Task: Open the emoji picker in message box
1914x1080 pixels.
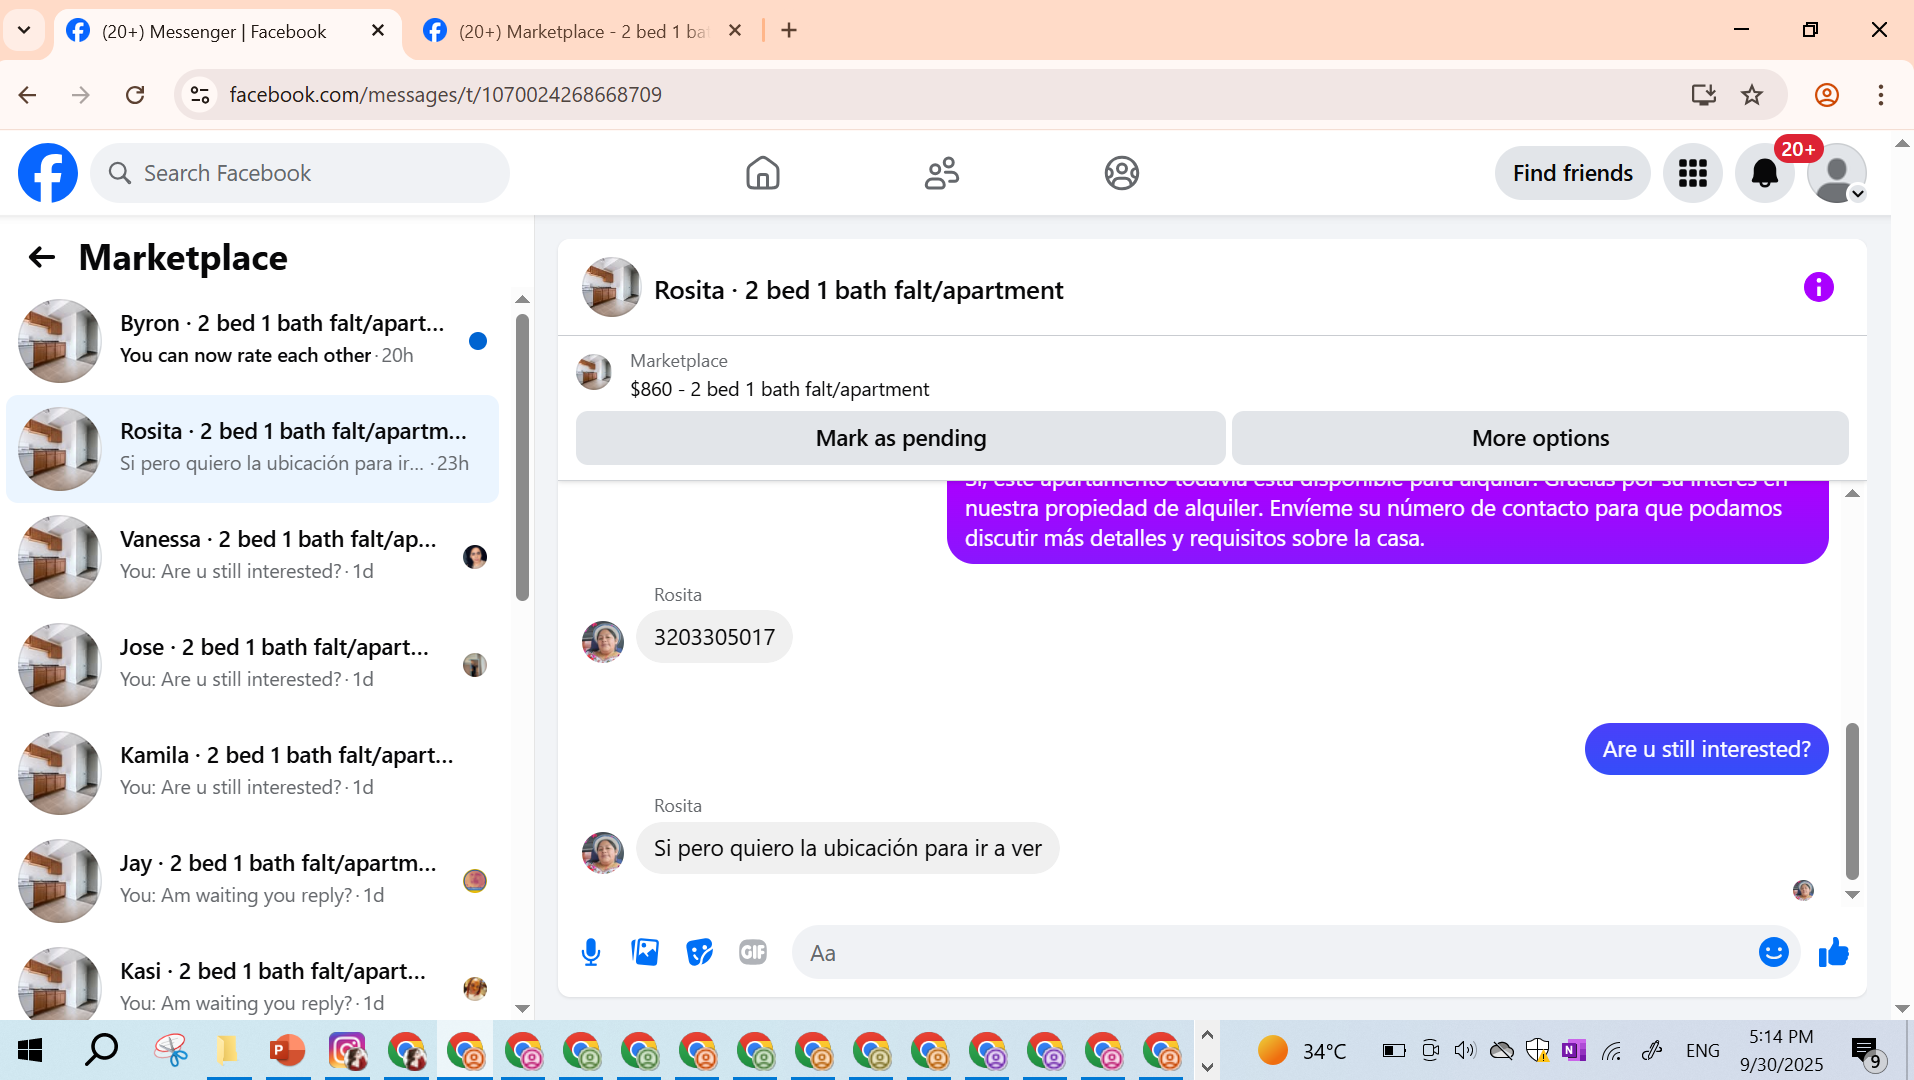Action: tap(1774, 952)
